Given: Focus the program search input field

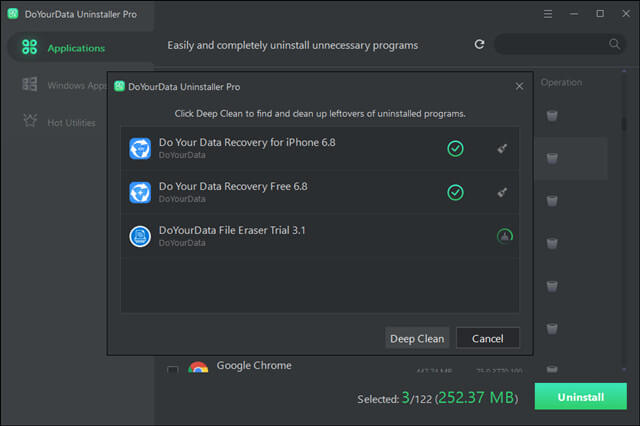Looking at the screenshot, I should (550, 45).
